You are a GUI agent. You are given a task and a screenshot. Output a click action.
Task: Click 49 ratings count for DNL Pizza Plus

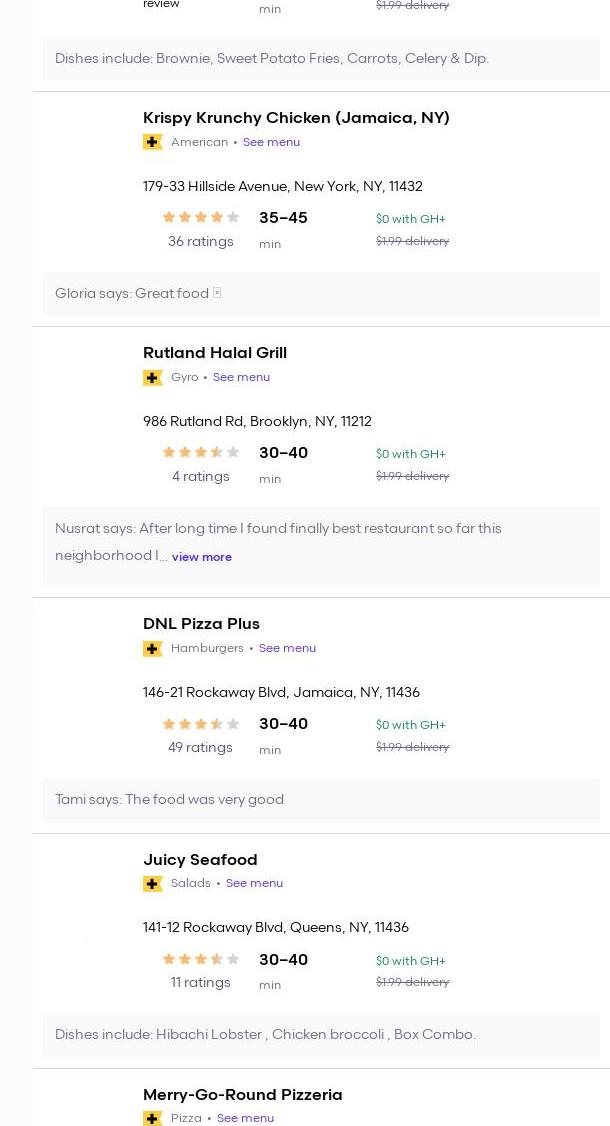(x=200, y=747)
